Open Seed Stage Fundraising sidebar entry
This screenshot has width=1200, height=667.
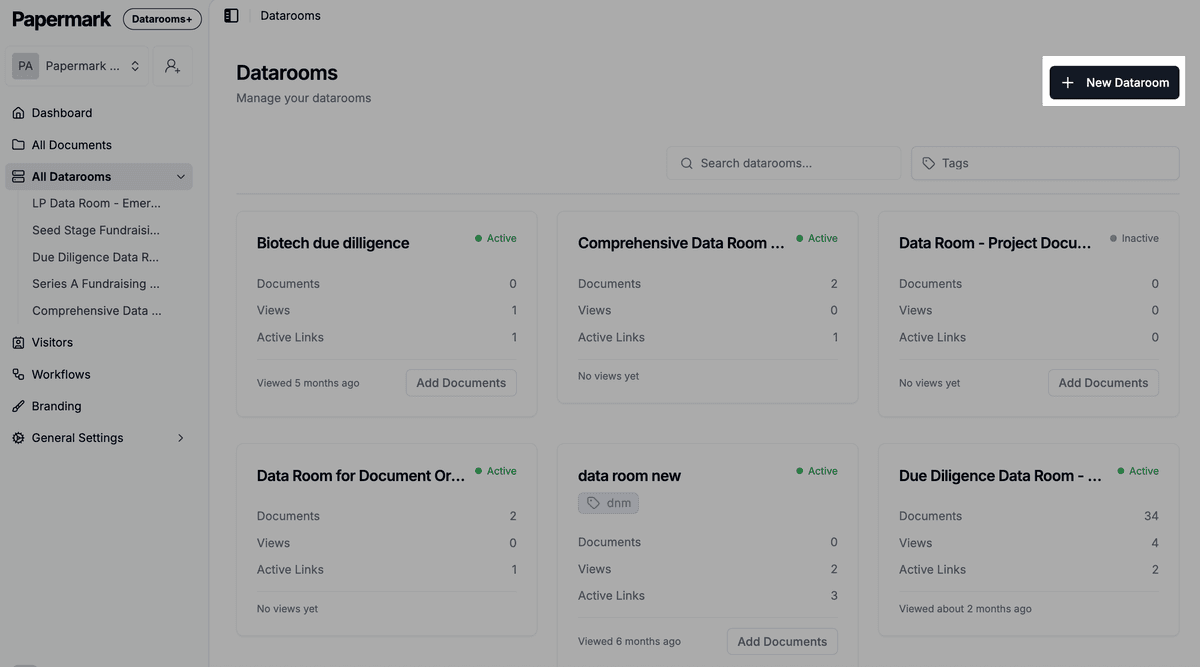click(x=96, y=230)
